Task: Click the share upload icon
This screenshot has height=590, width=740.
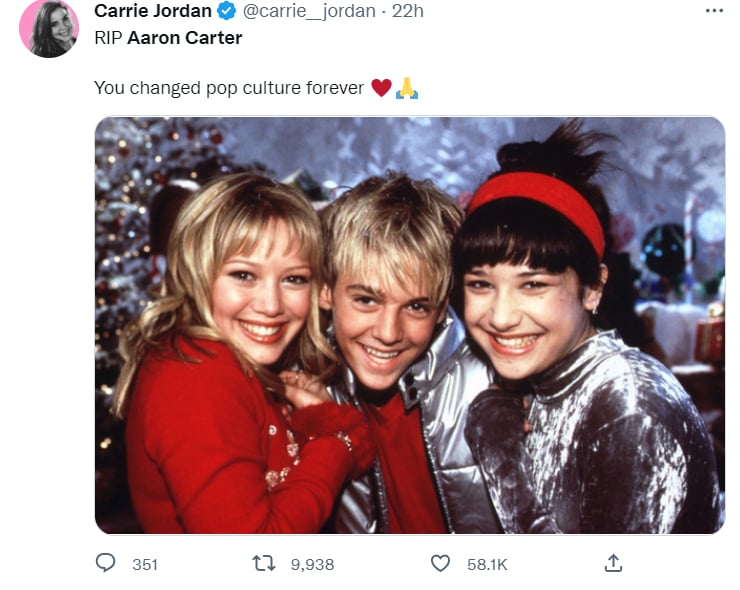Action: pyautogui.click(x=613, y=563)
